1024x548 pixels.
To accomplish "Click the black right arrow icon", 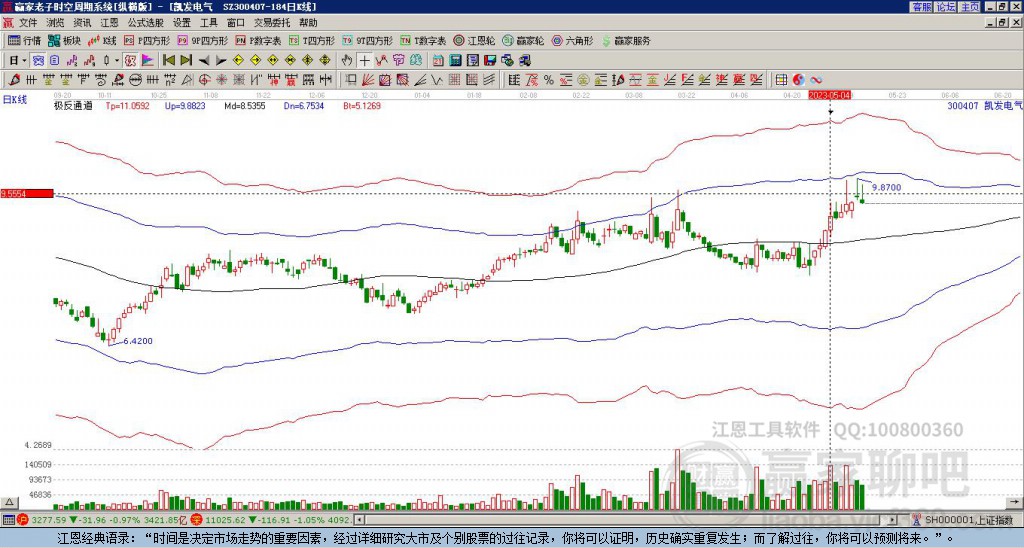I will click(221, 61).
